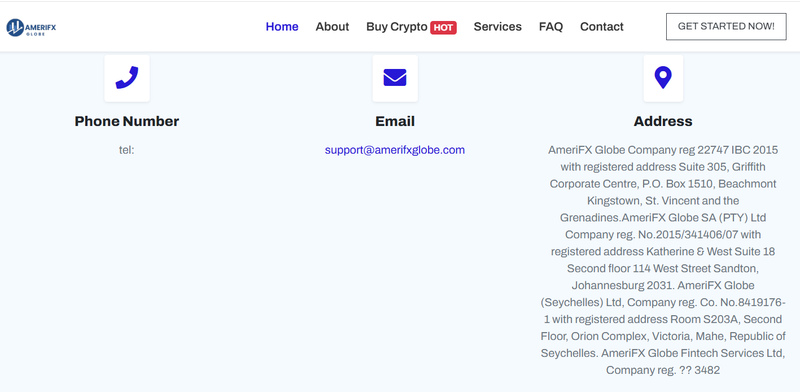Click the line Company reg. No.2015/341406/07 with
The height and width of the screenshot is (392, 800).
tap(663, 235)
